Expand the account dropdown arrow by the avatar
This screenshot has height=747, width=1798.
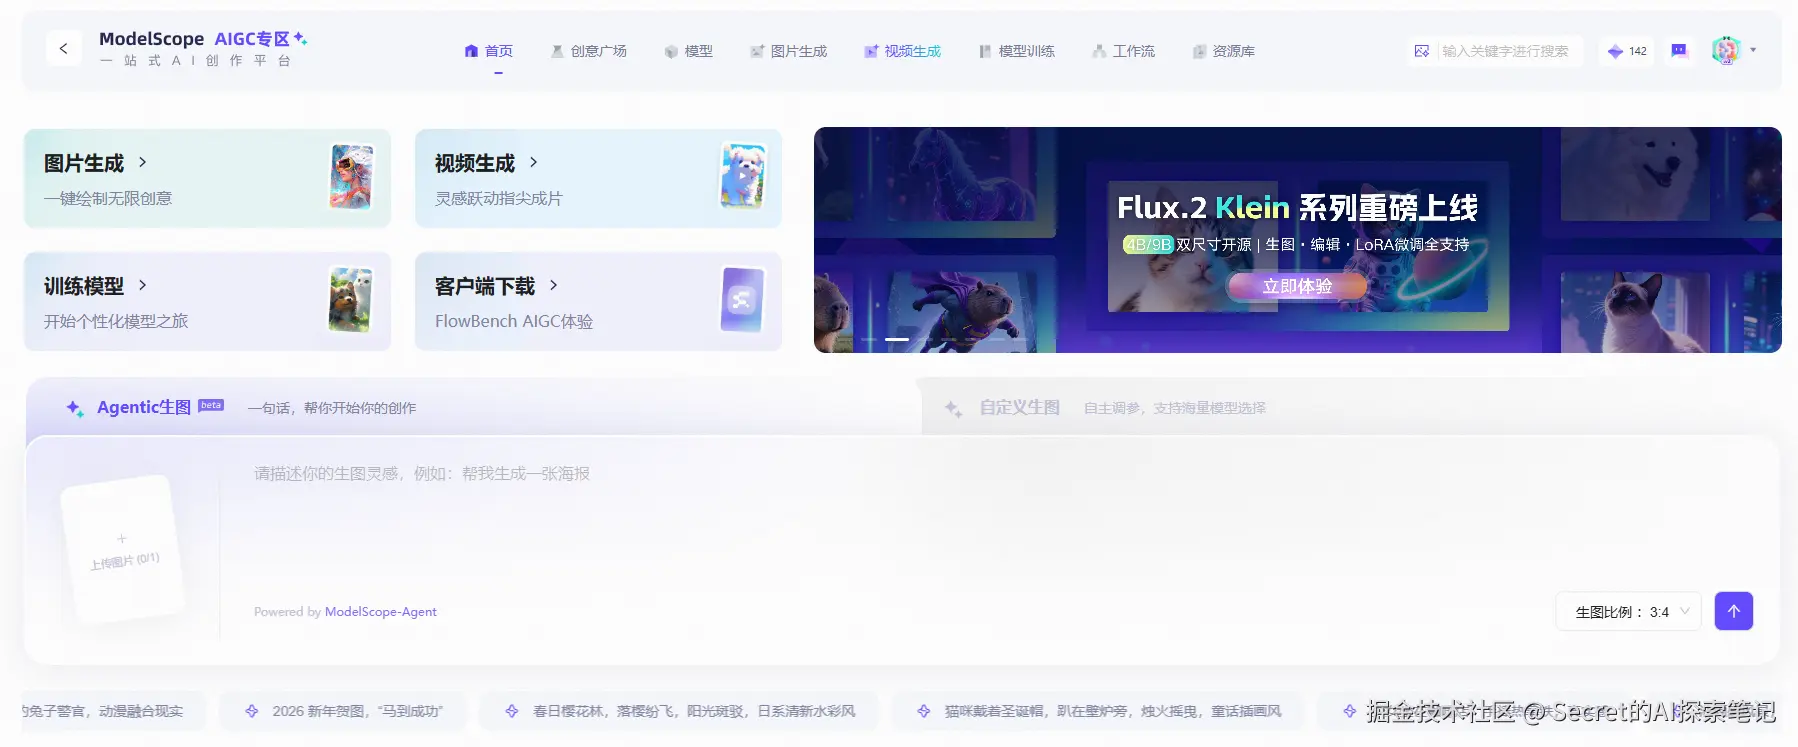[x=1753, y=50]
